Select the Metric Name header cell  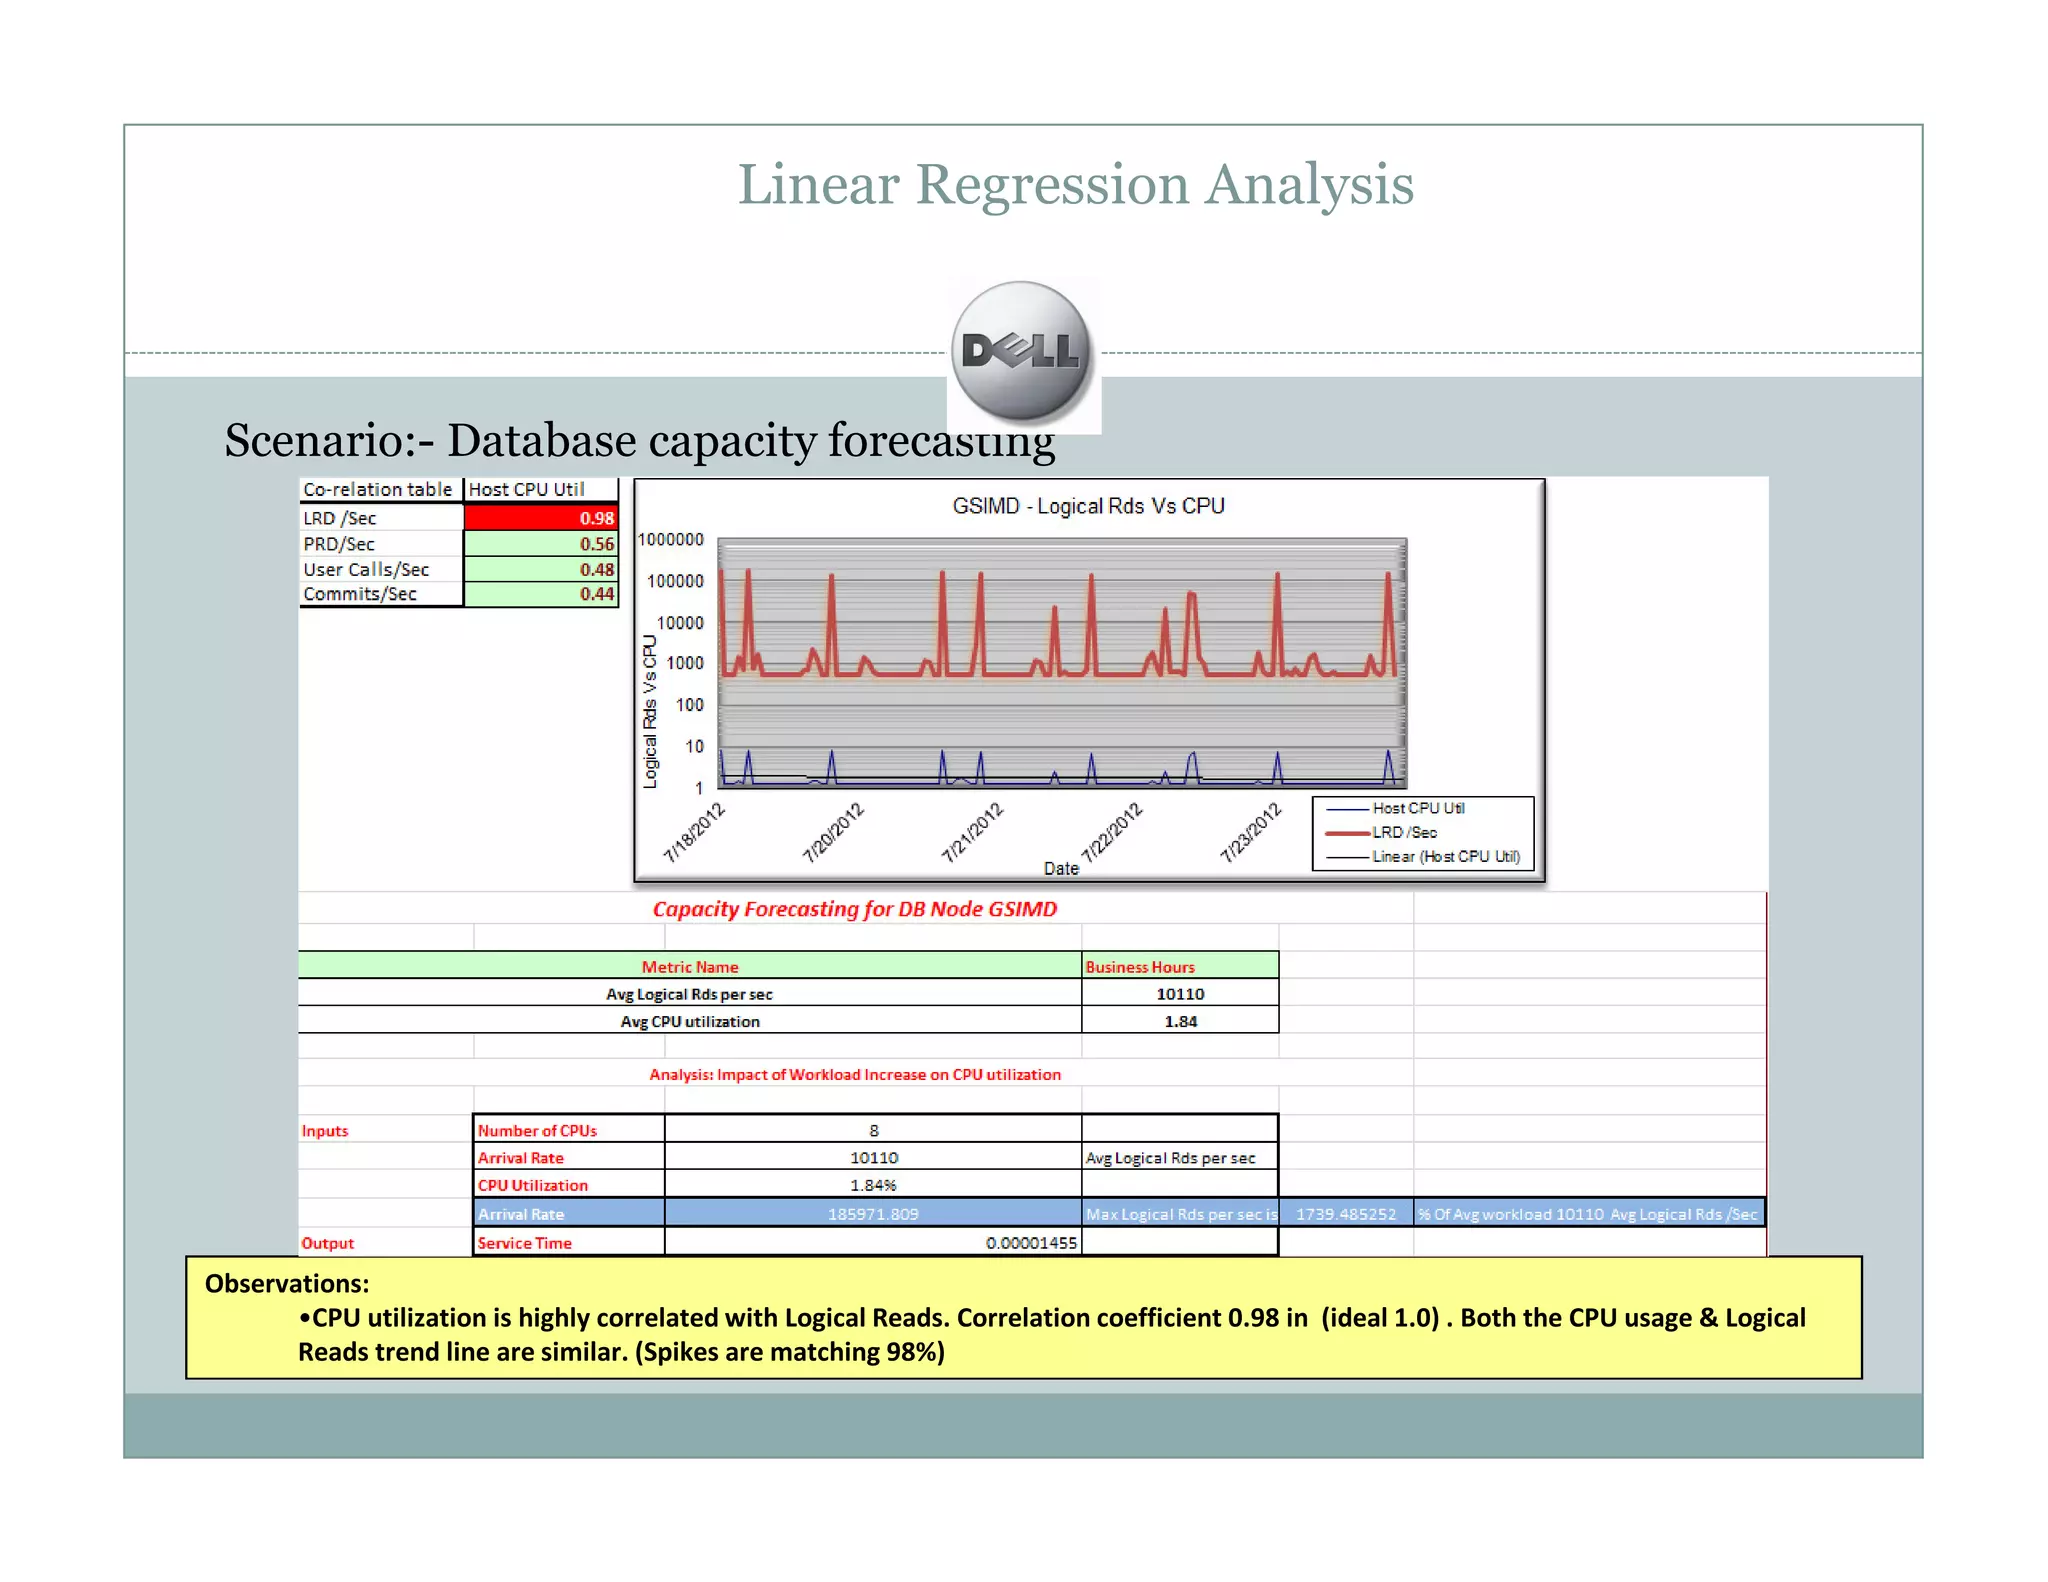(689, 967)
